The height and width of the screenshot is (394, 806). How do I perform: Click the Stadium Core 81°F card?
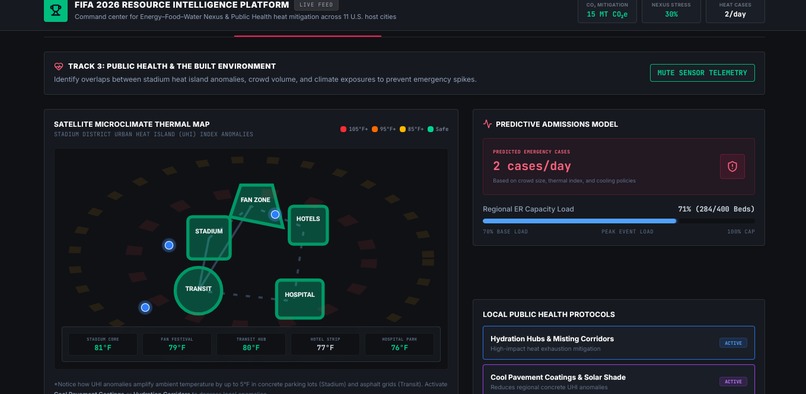pyautogui.click(x=103, y=344)
